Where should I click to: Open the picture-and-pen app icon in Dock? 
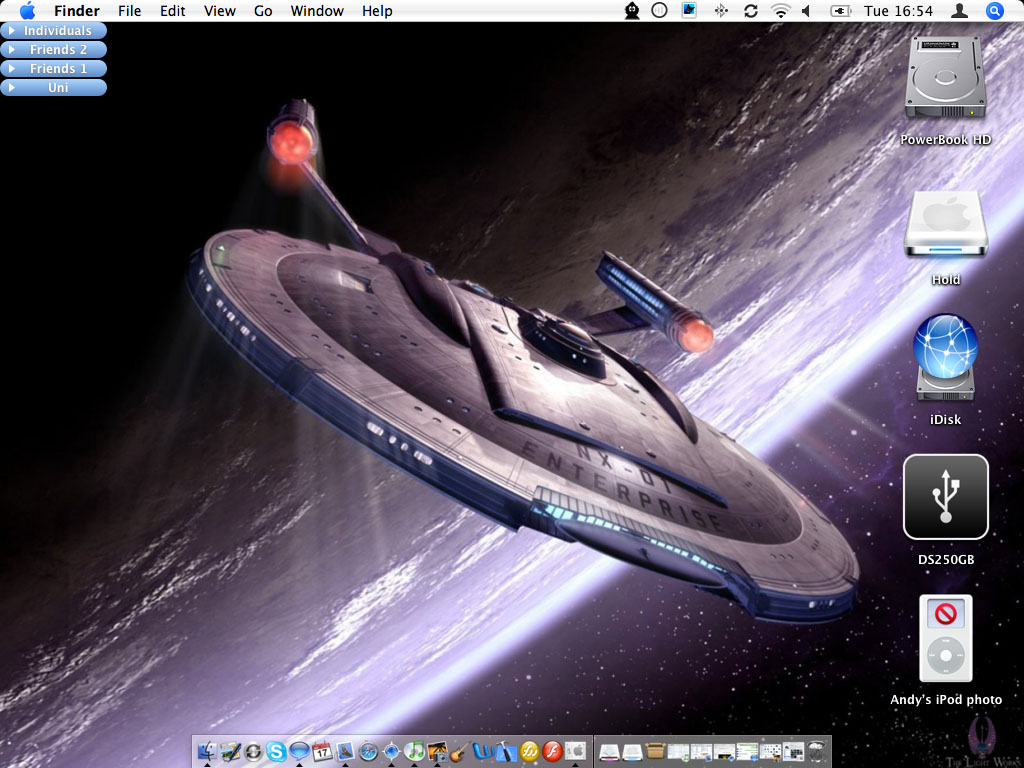[230, 751]
